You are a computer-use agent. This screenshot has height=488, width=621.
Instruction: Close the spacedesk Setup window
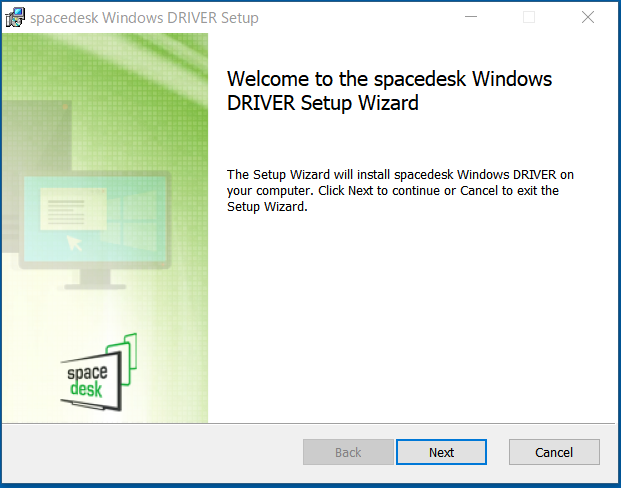coord(588,17)
